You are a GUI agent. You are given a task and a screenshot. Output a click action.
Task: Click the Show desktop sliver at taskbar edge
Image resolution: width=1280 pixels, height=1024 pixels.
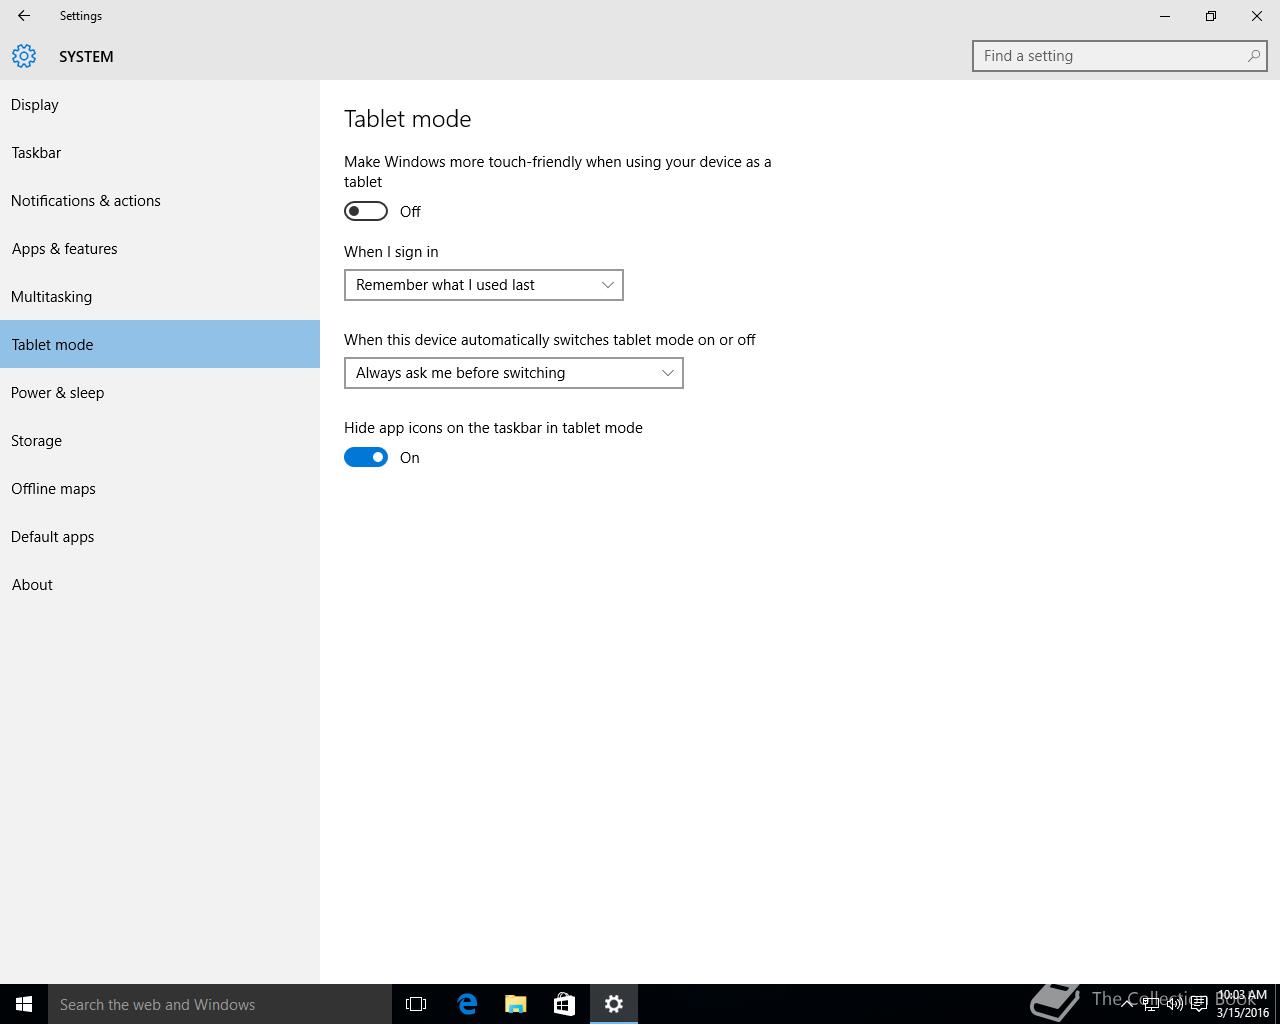click(1277, 1004)
